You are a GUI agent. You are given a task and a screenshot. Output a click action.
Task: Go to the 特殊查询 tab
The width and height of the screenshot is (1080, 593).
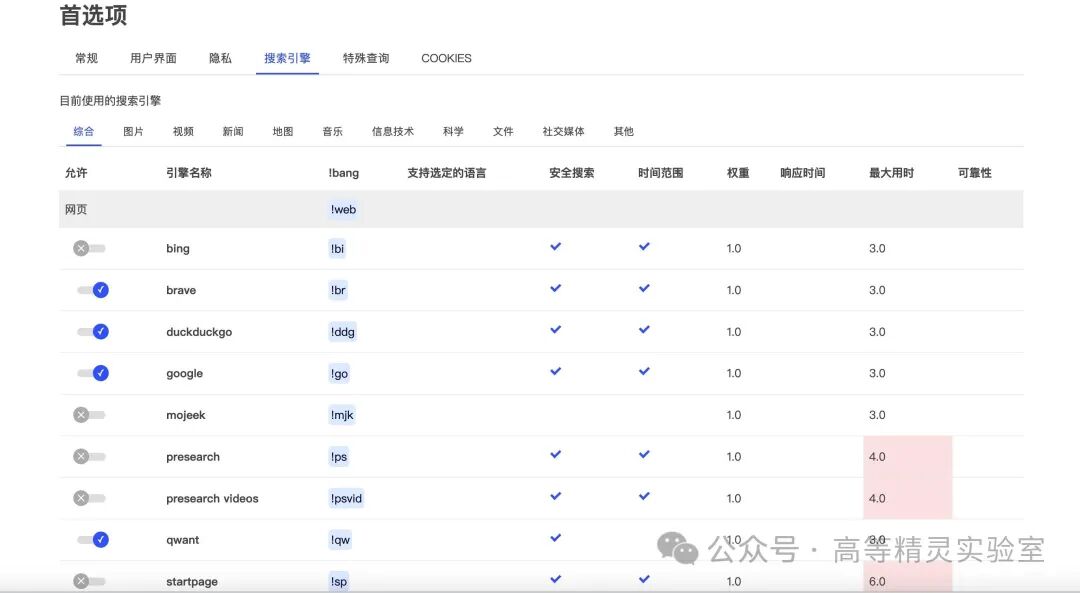click(x=366, y=59)
